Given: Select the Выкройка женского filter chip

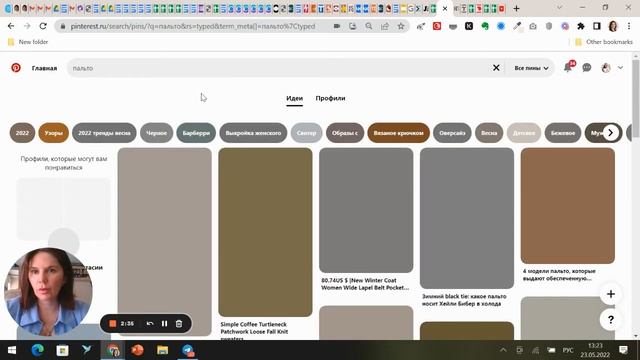Looking at the screenshot, I should 253,133.
